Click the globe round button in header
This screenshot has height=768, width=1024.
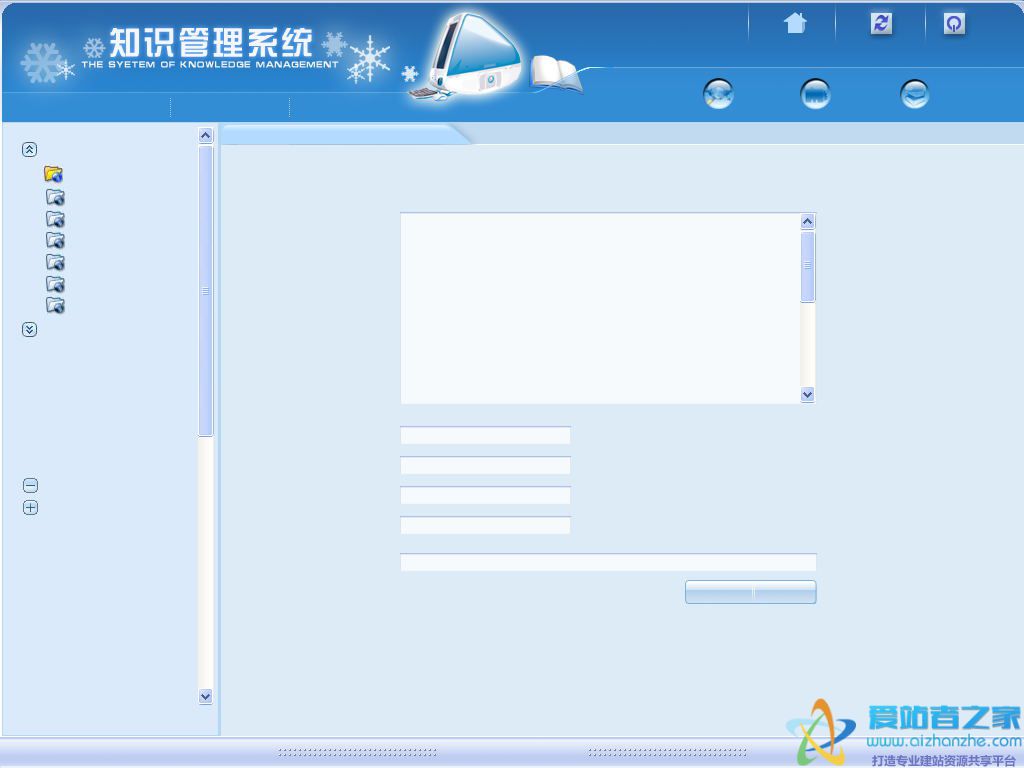click(x=719, y=94)
